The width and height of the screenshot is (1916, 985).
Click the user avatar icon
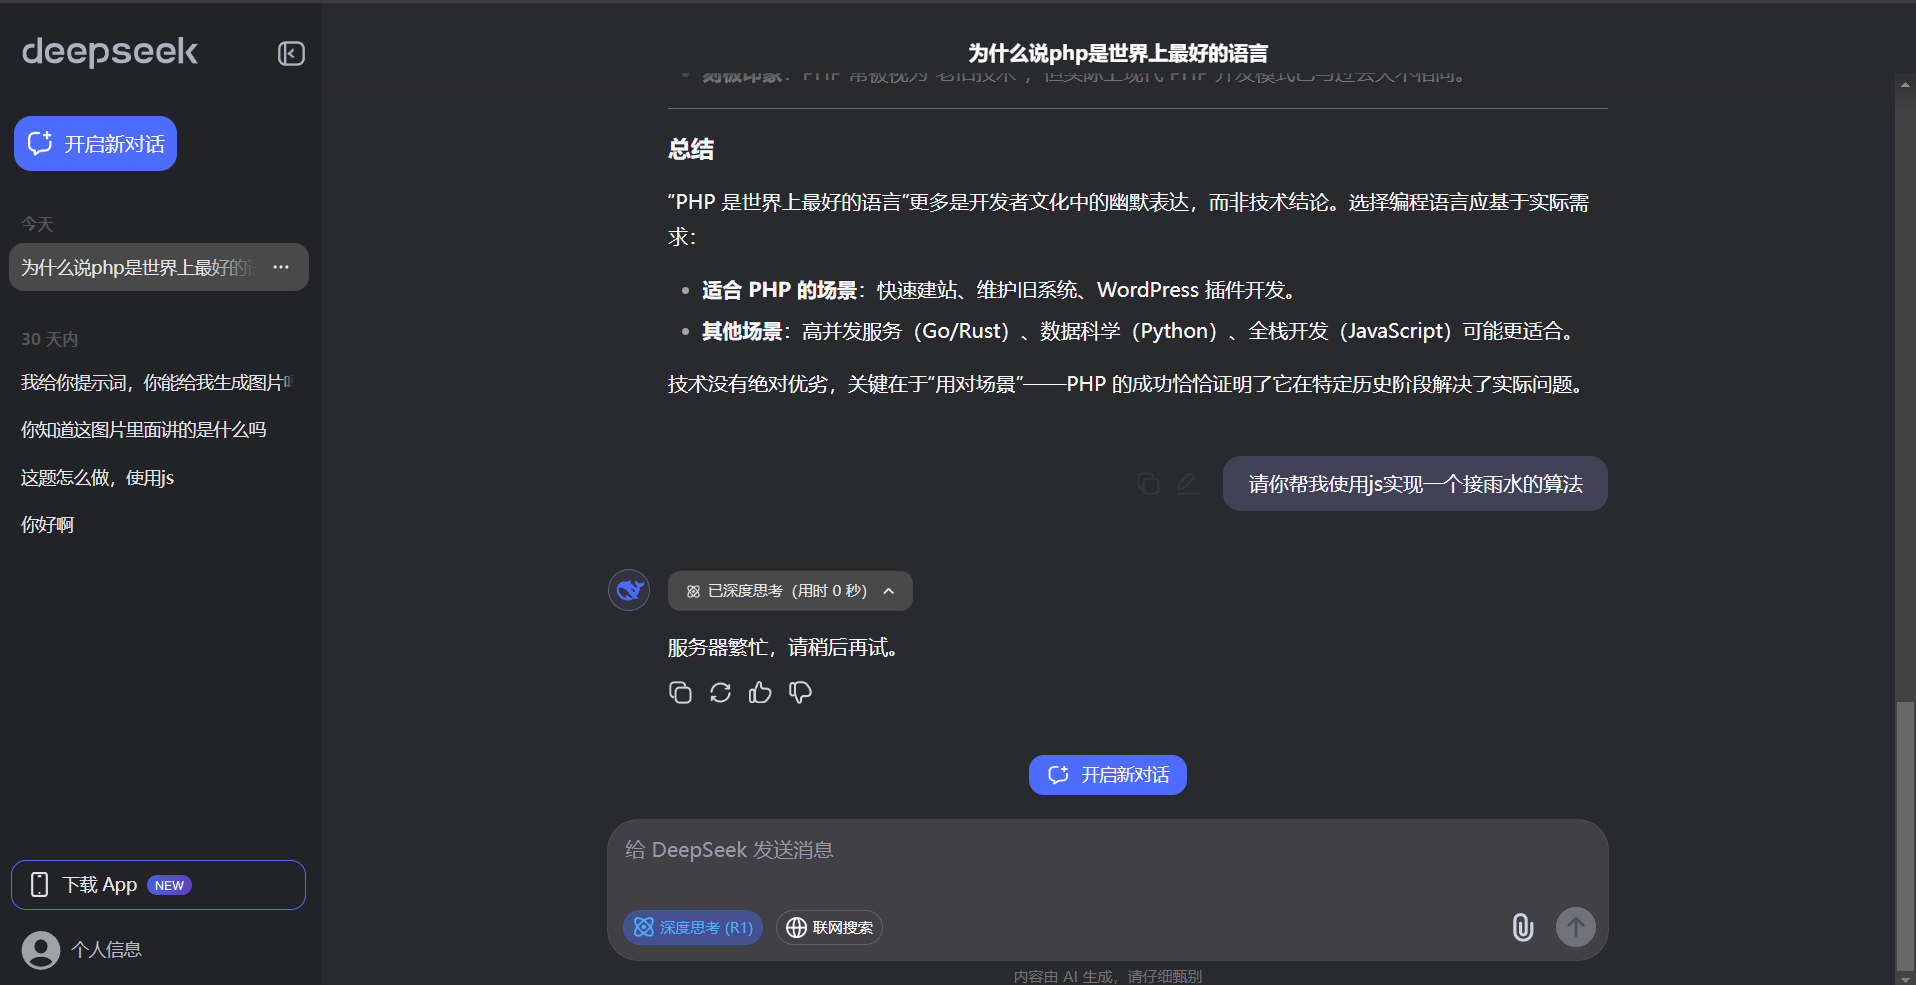[x=41, y=949]
